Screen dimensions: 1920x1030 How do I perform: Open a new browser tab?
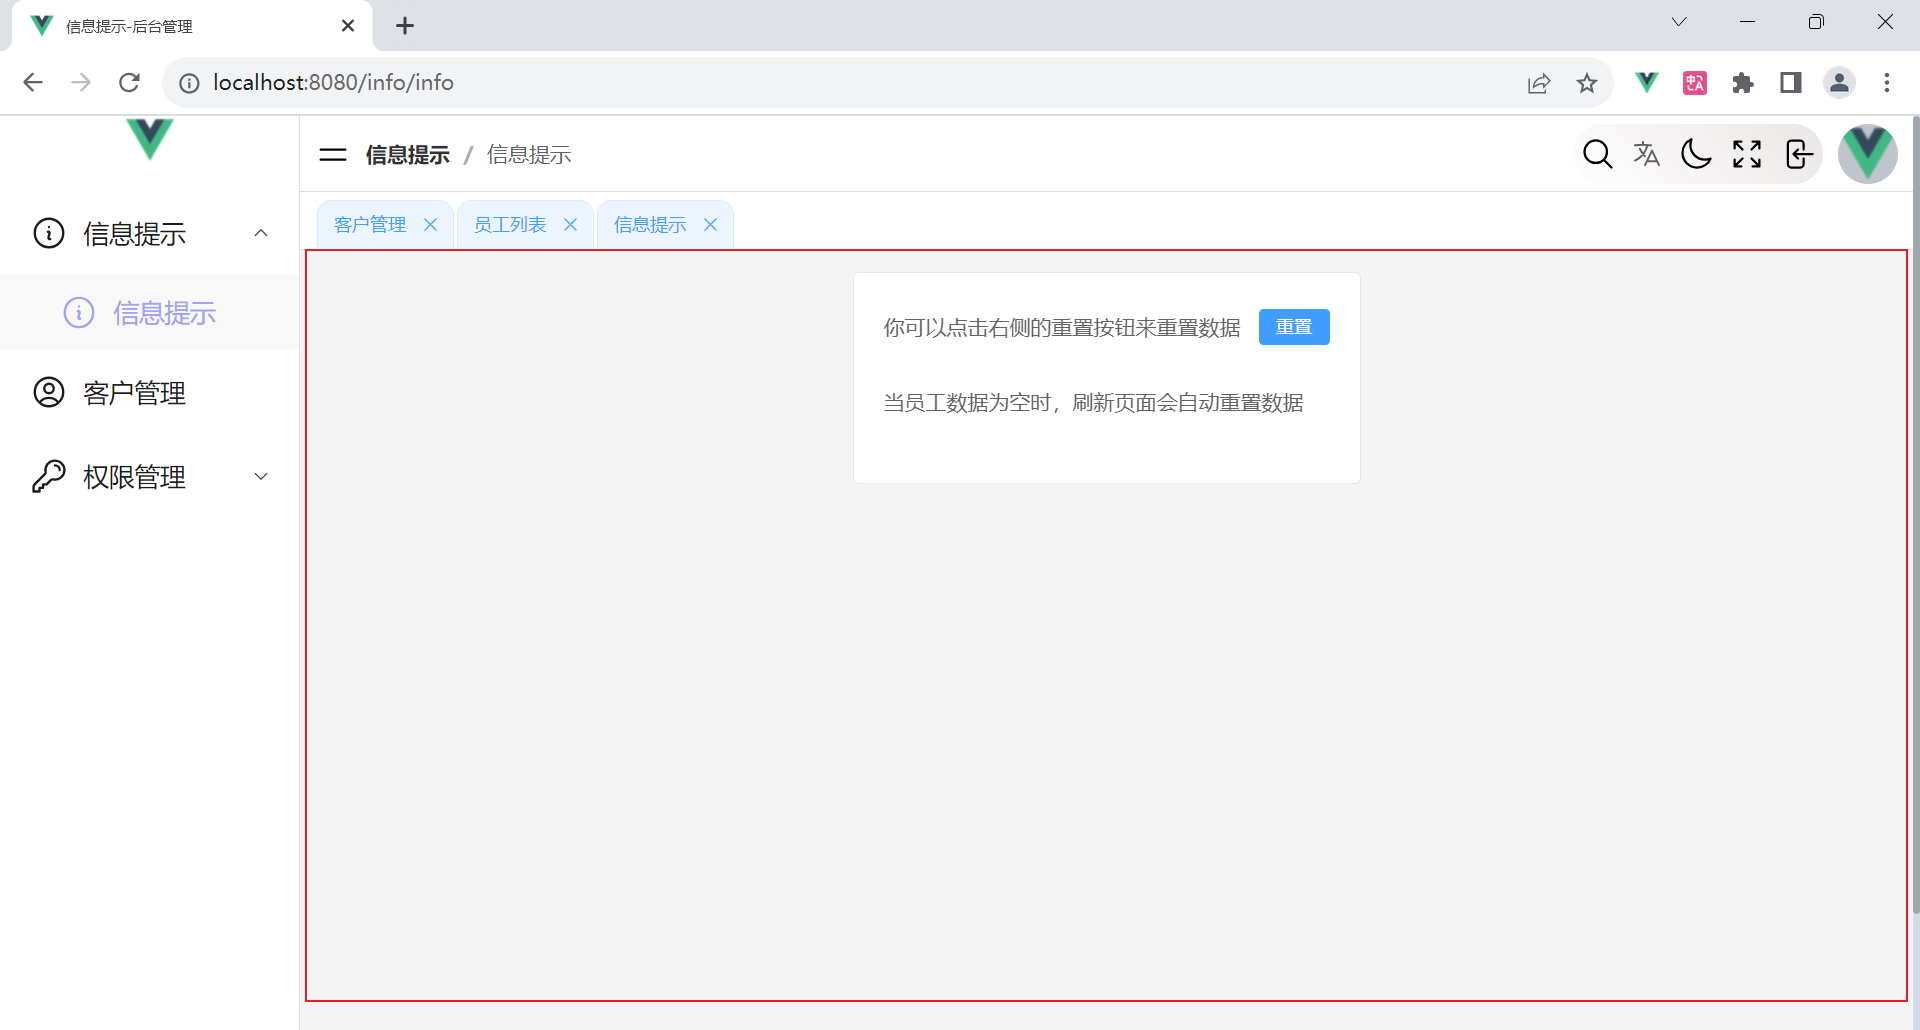click(405, 26)
